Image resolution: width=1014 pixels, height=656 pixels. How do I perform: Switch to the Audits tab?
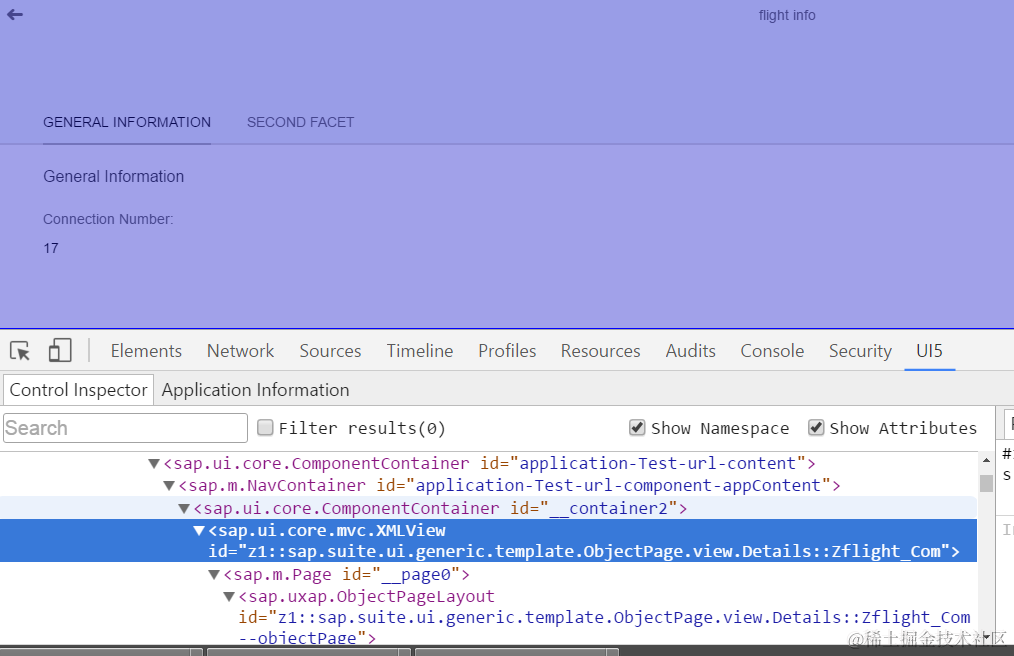click(691, 351)
